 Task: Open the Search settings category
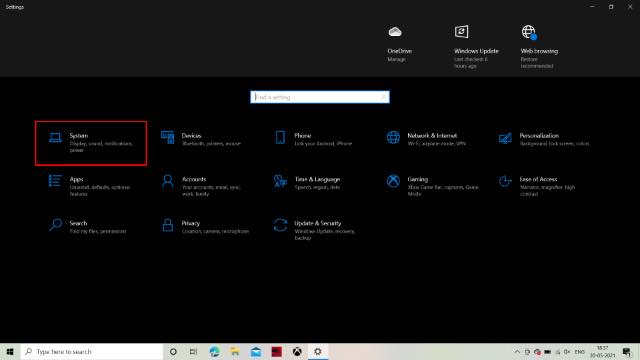pos(88,227)
